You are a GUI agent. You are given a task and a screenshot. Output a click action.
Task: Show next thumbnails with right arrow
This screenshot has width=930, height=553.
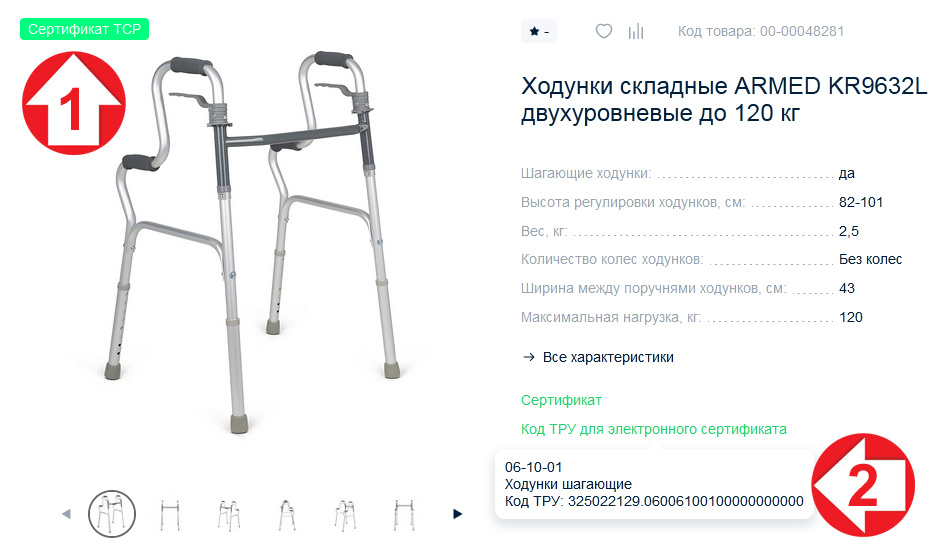point(457,514)
